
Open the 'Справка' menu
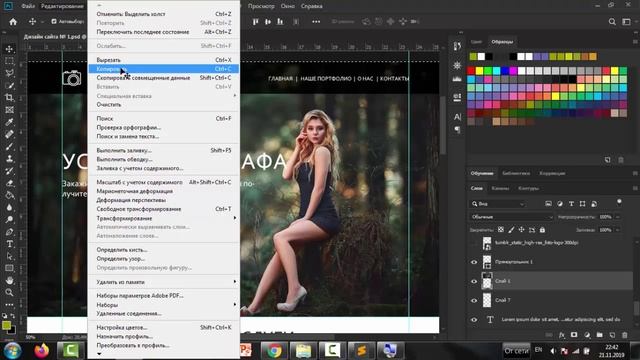(311, 6)
